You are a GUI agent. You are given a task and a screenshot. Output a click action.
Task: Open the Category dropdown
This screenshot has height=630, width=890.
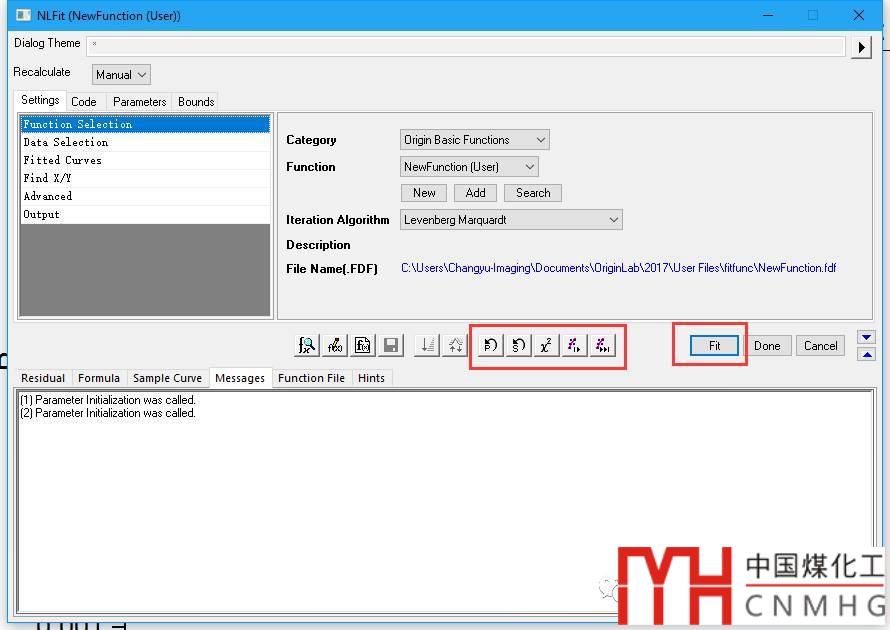[475, 140]
